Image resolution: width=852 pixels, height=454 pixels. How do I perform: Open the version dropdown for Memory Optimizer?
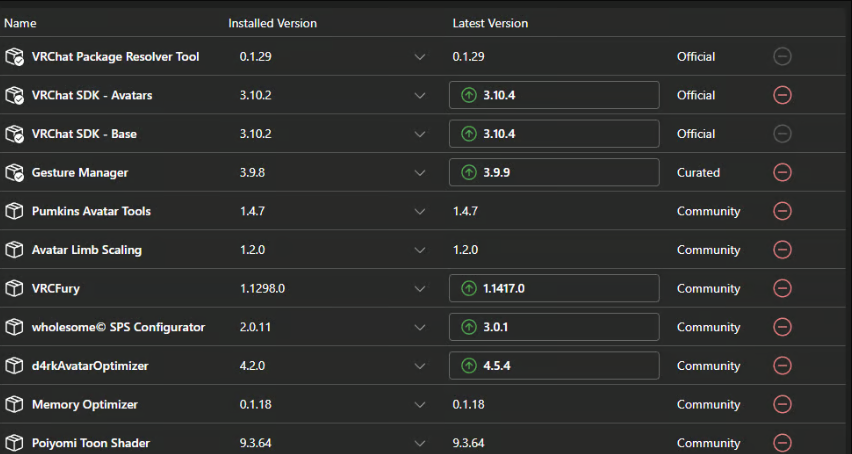(420, 405)
